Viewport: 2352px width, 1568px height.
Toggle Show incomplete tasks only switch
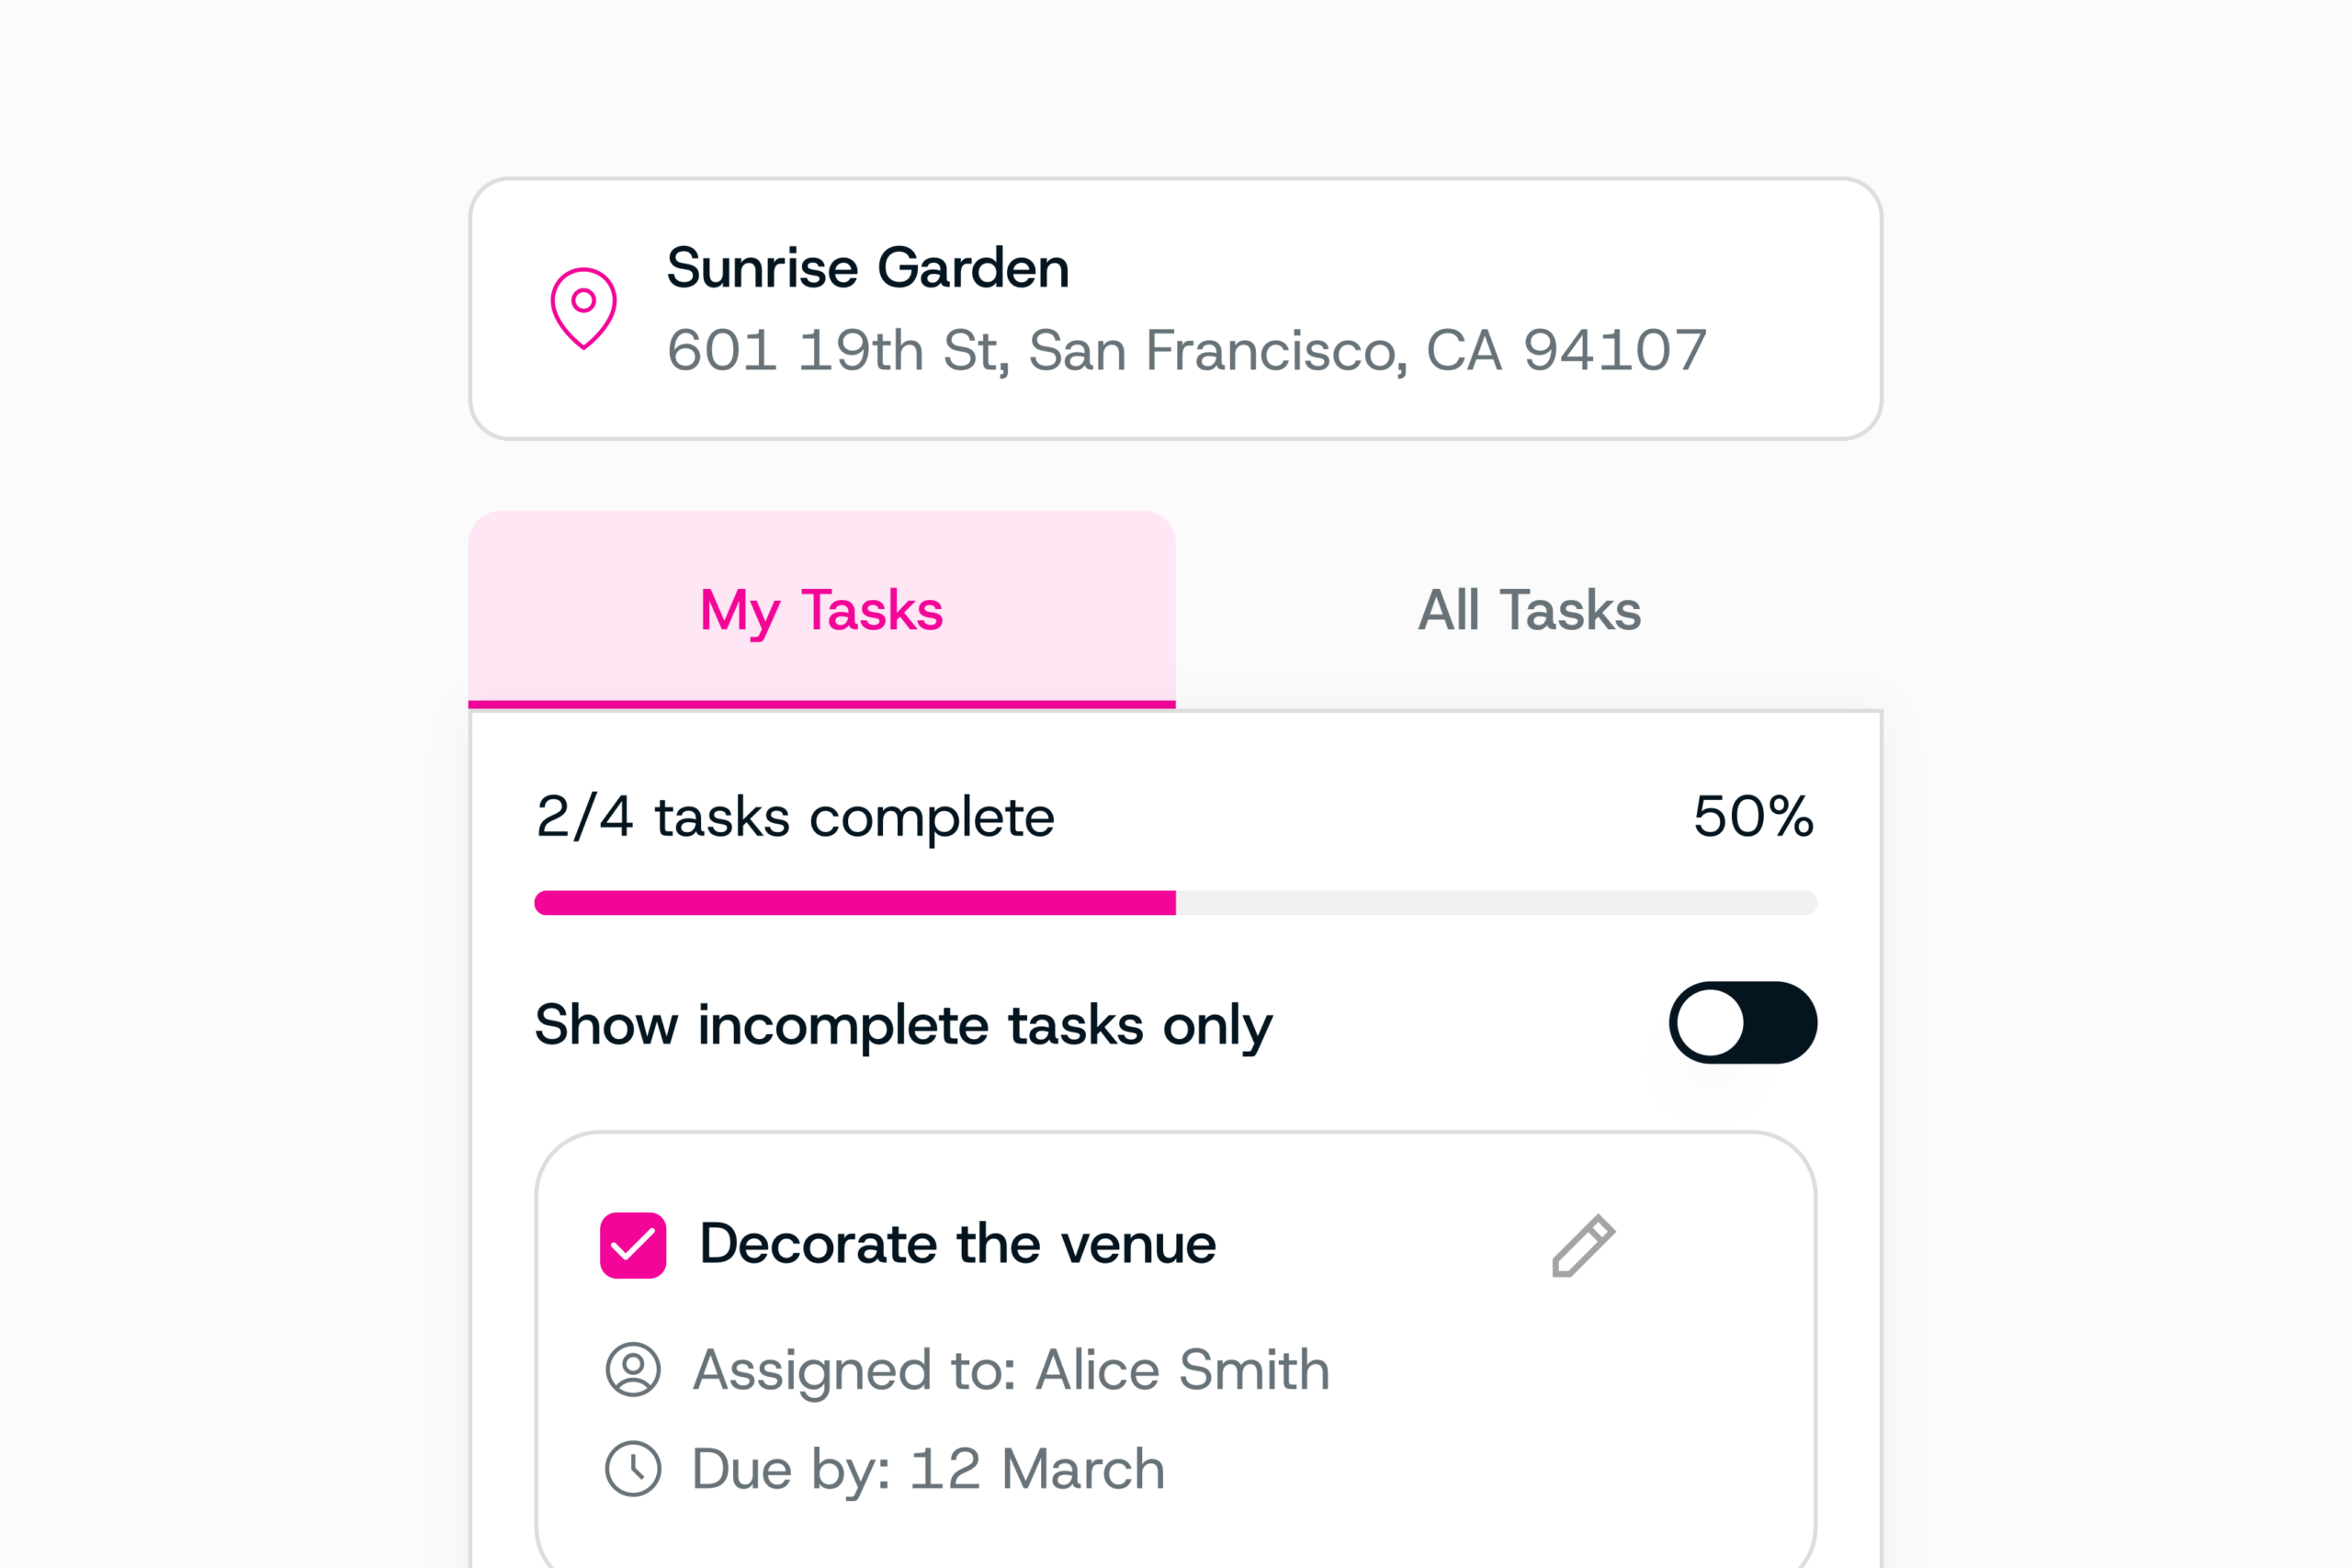click(x=1743, y=1023)
